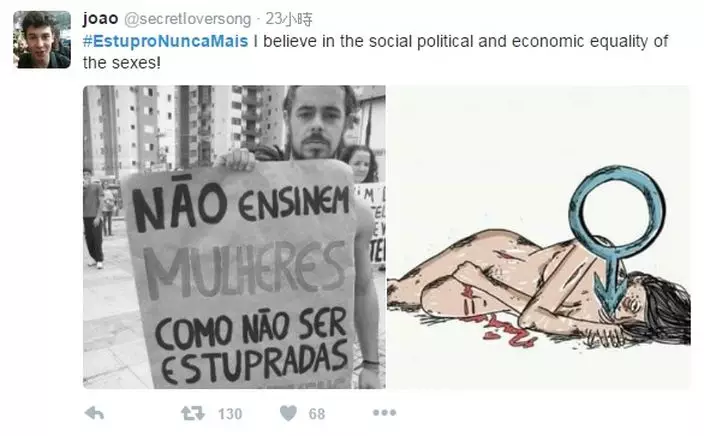
Task: Click the display name joao
Action: coord(101,19)
